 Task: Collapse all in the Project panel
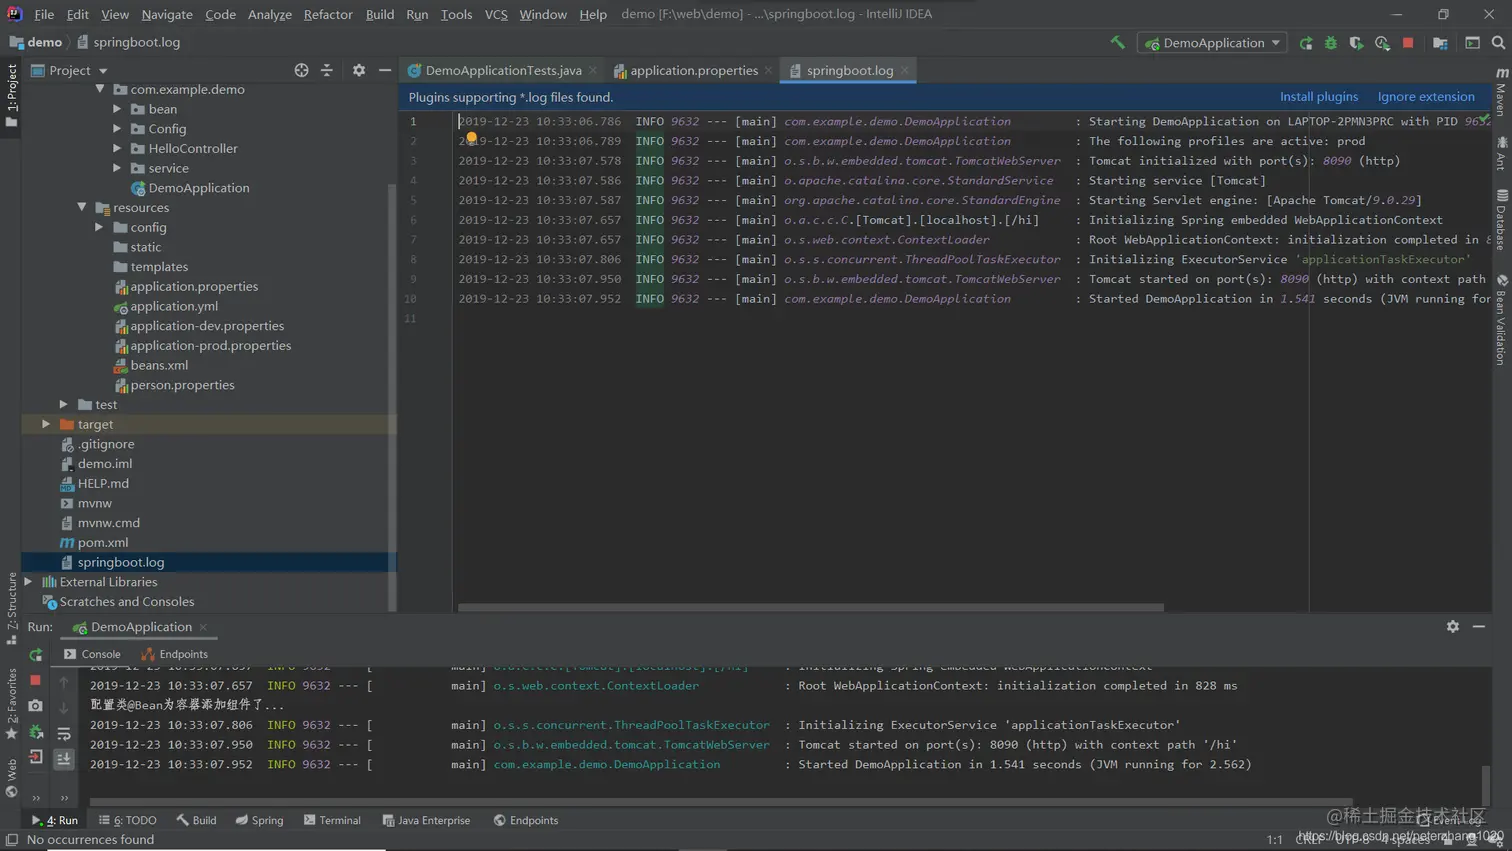pos(327,70)
